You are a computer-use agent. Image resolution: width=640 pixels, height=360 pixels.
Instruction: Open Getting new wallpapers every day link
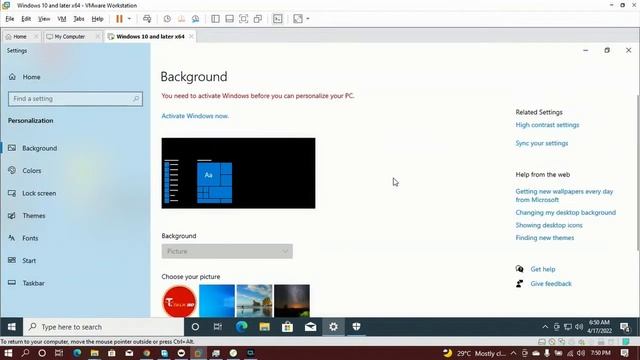tap(564, 196)
